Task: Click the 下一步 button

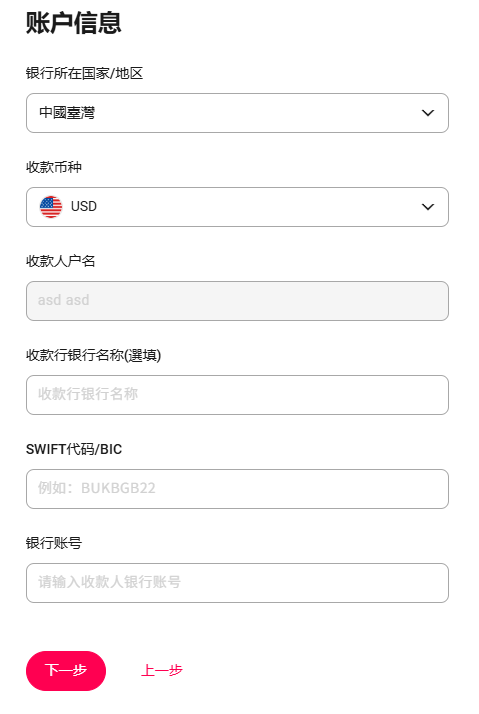Action: (x=66, y=671)
